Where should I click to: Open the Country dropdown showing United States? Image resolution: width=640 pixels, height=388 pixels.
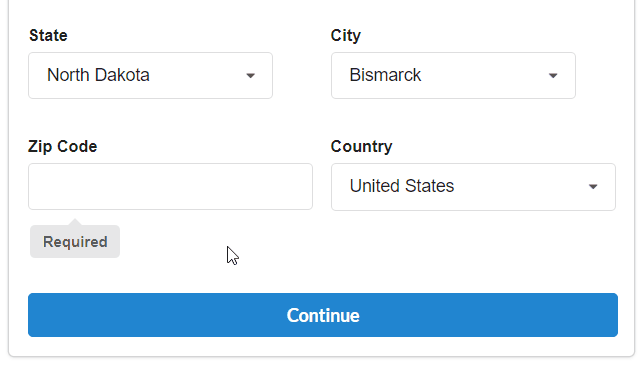pos(473,187)
